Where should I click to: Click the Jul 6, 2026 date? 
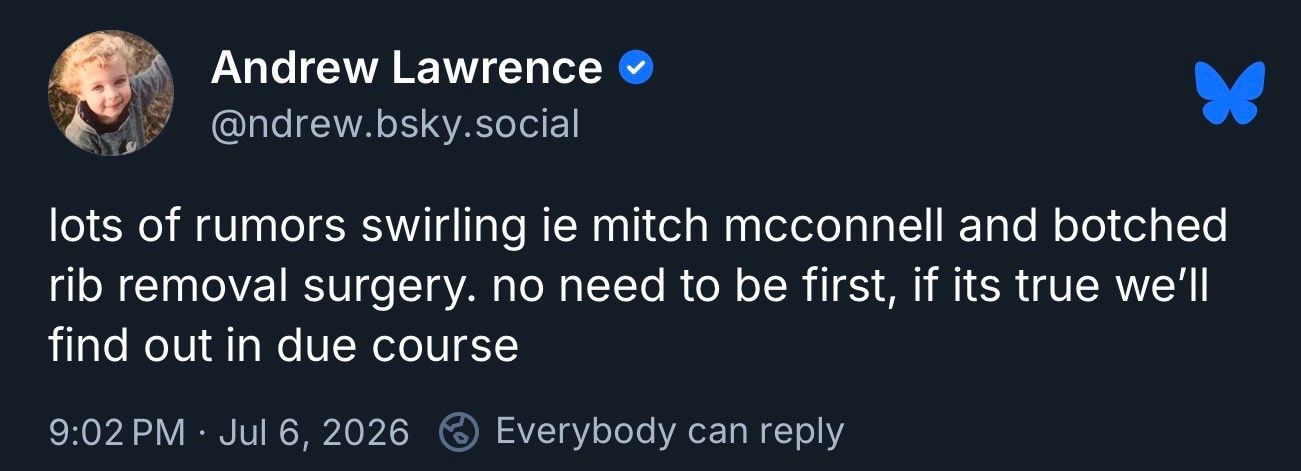313,432
